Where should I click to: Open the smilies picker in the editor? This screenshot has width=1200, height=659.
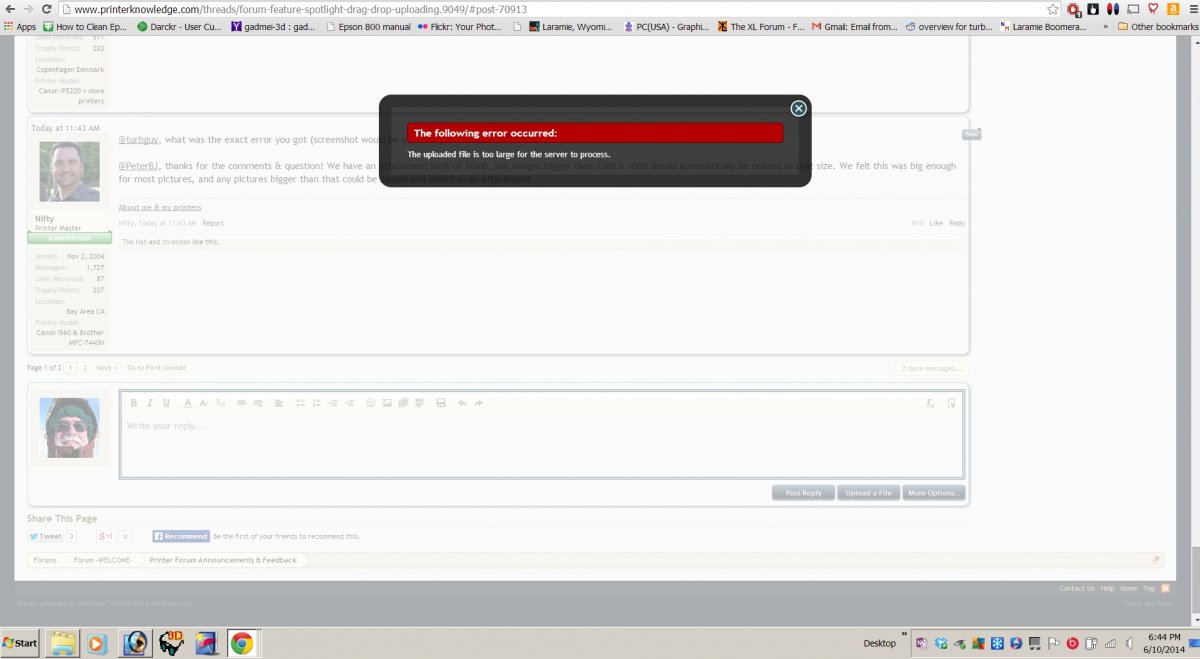(370, 403)
